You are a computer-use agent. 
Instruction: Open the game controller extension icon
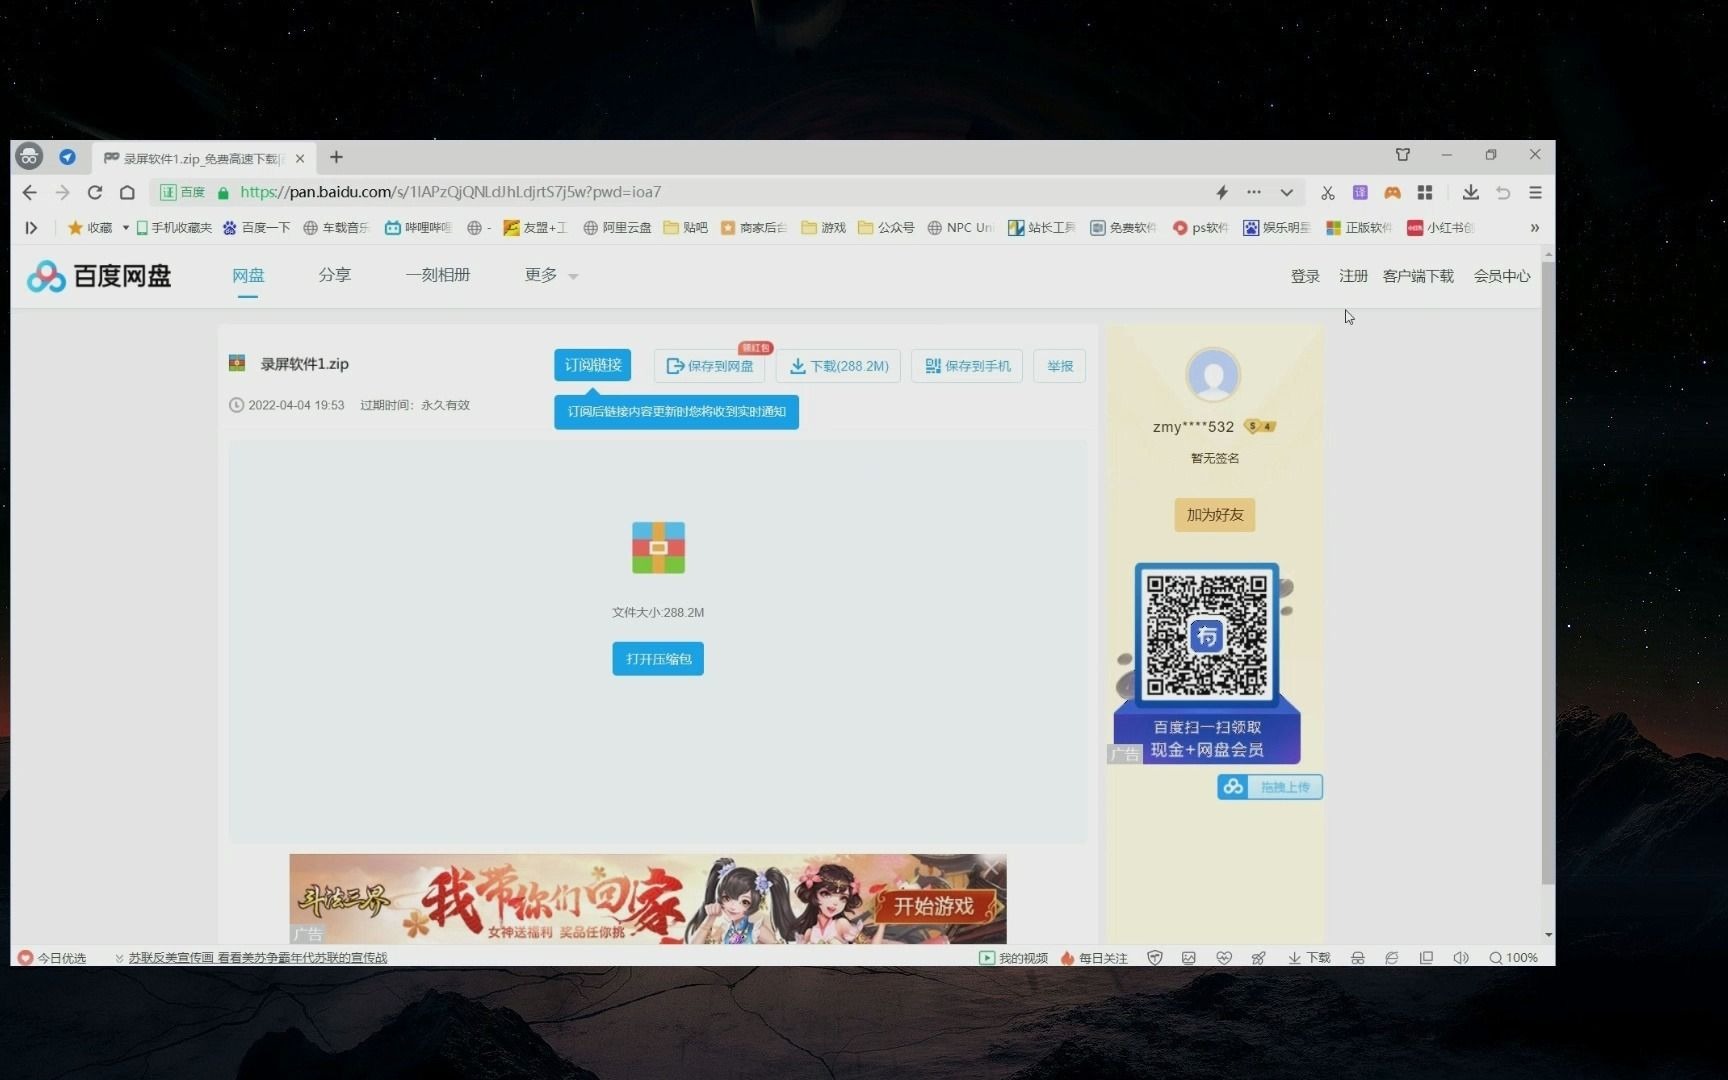click(x=1392, y=192)
